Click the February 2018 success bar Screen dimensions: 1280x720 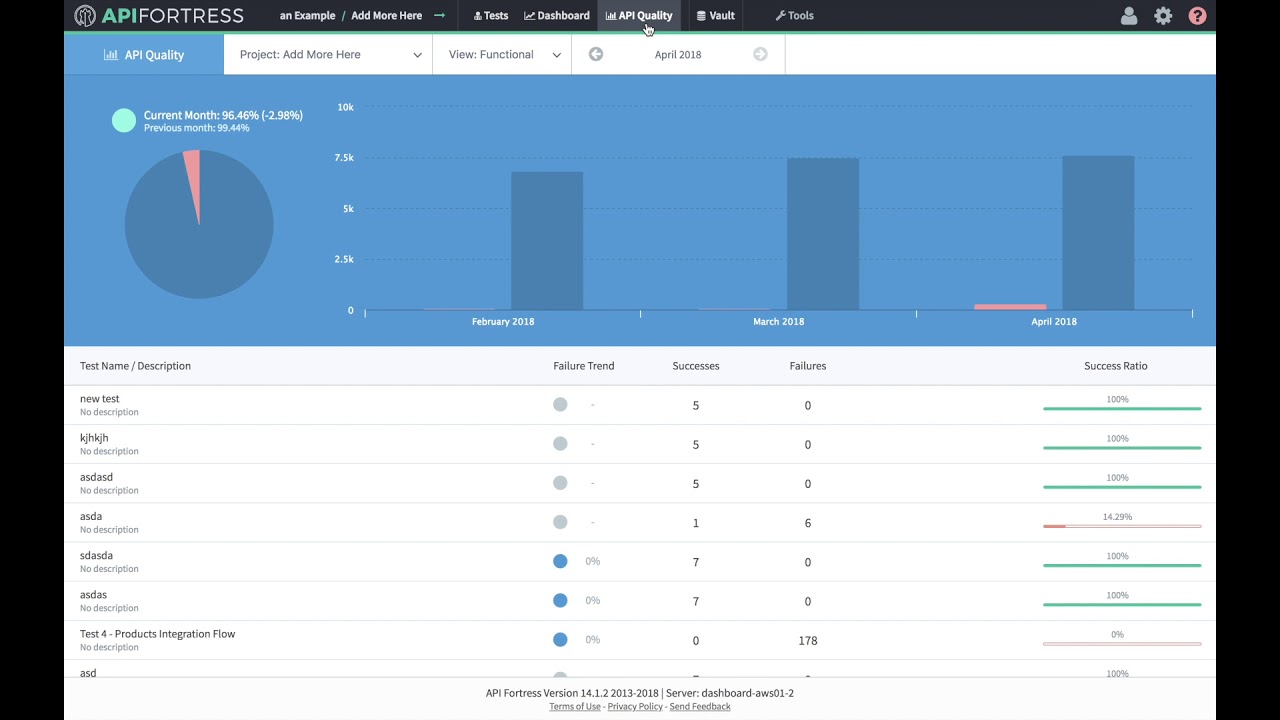click(x=547, y=241)
